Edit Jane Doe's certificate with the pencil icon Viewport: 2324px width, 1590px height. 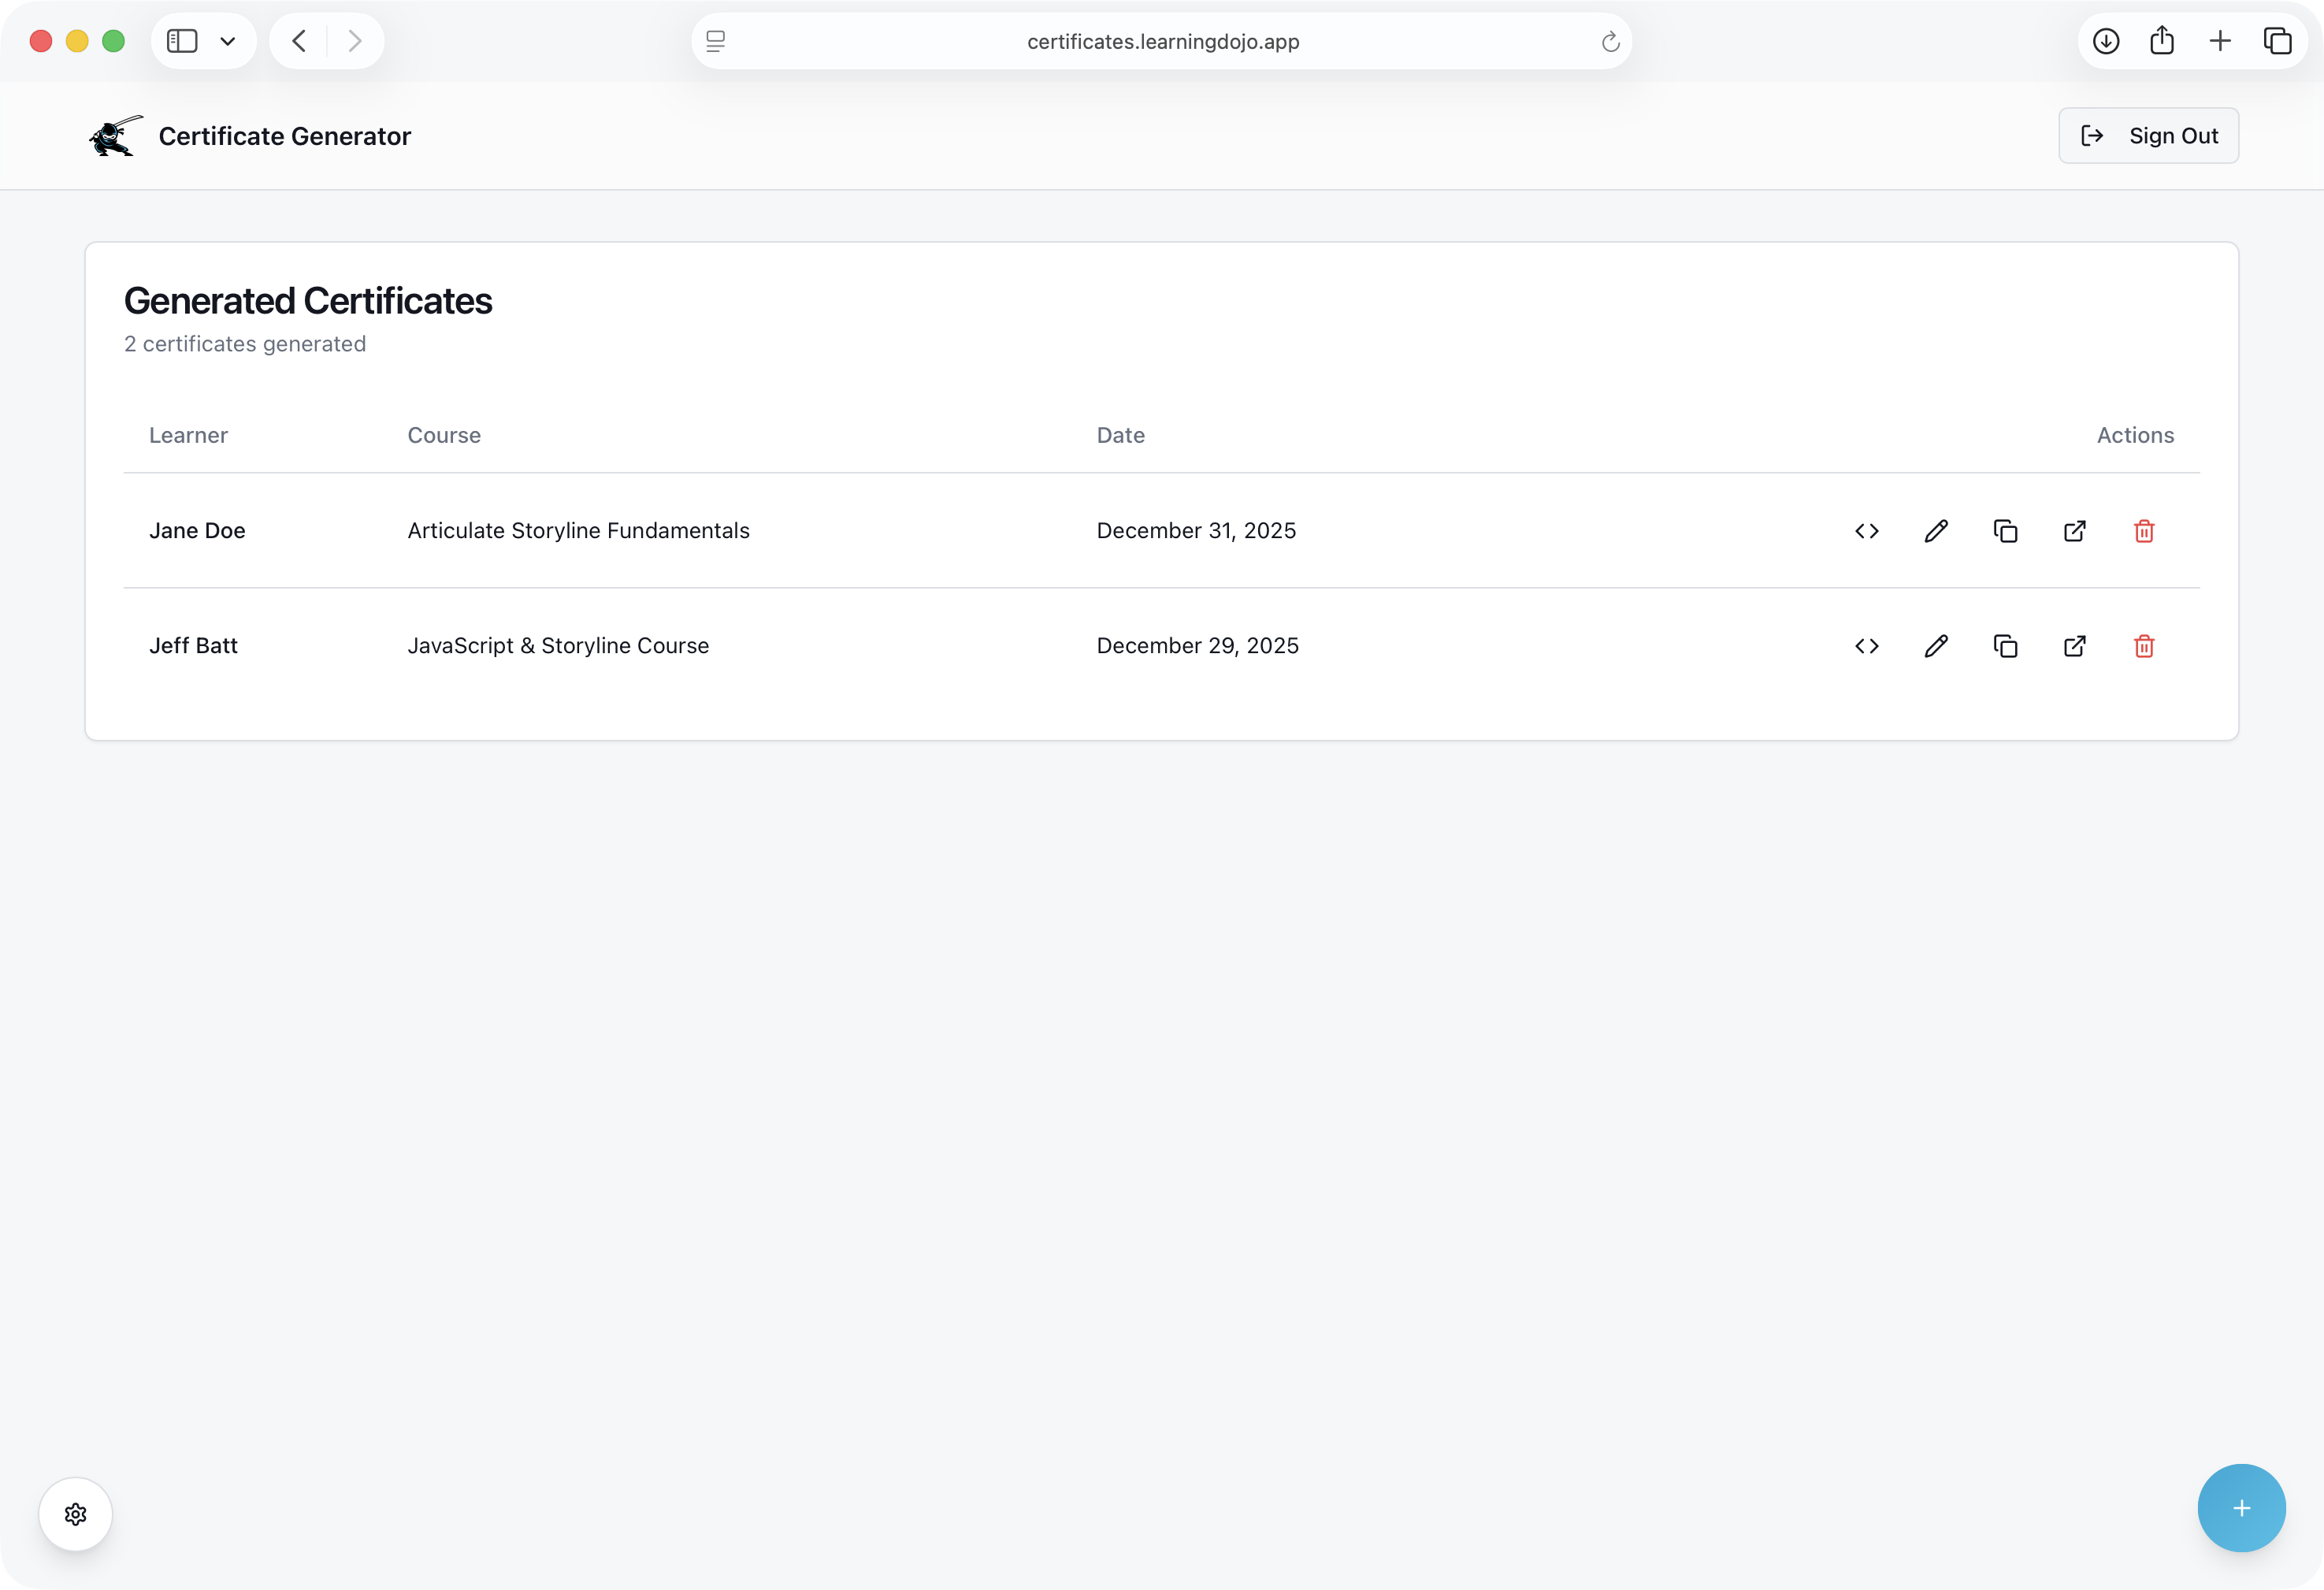[x=1935, y=531]
